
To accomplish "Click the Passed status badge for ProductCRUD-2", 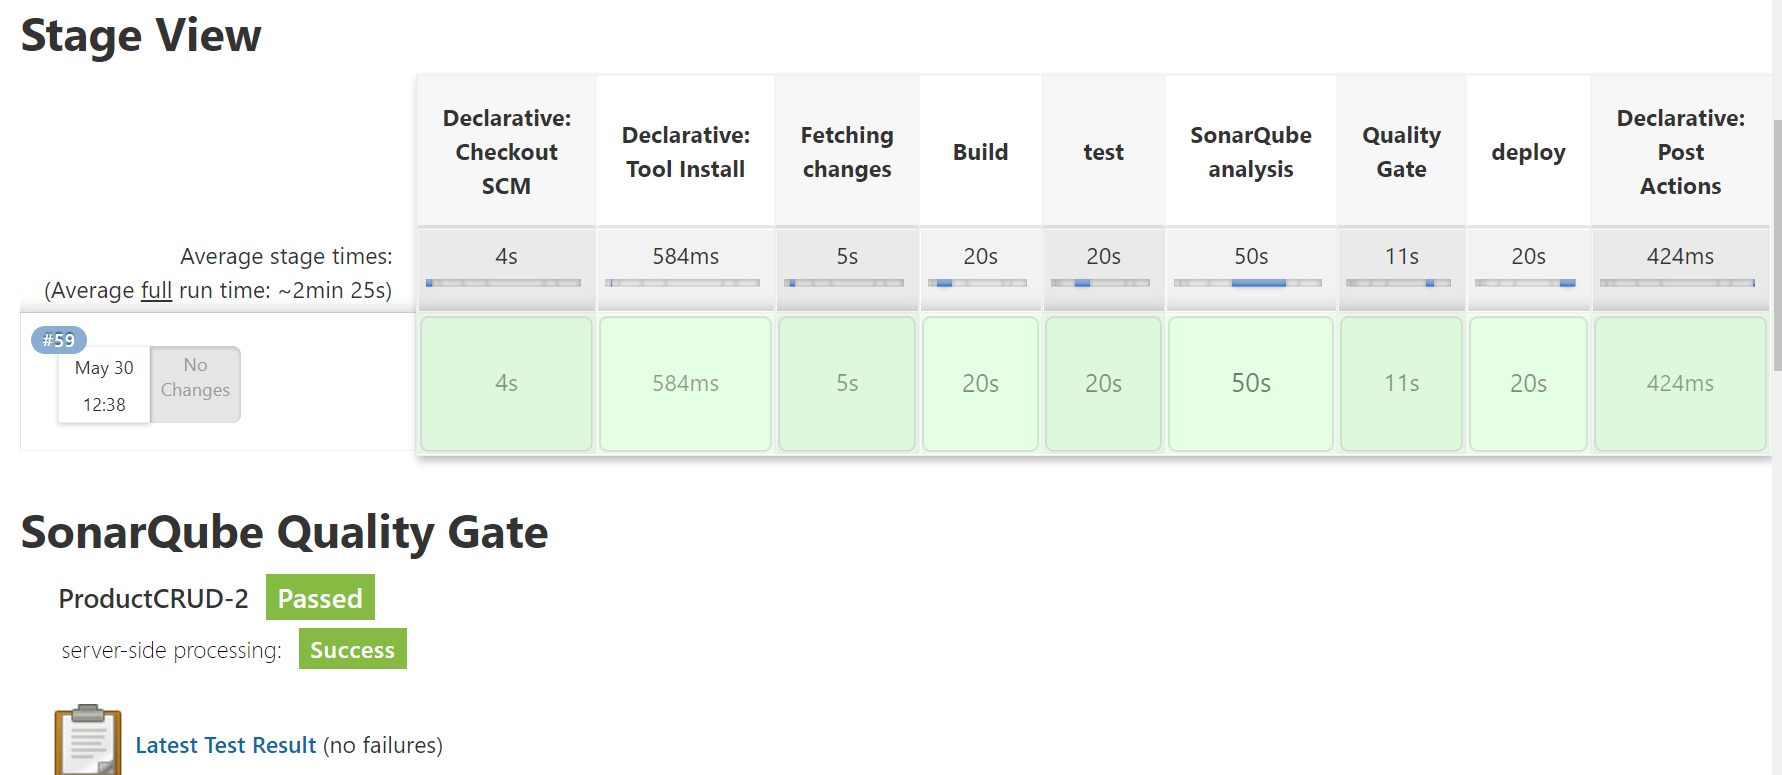I will 320,598.
